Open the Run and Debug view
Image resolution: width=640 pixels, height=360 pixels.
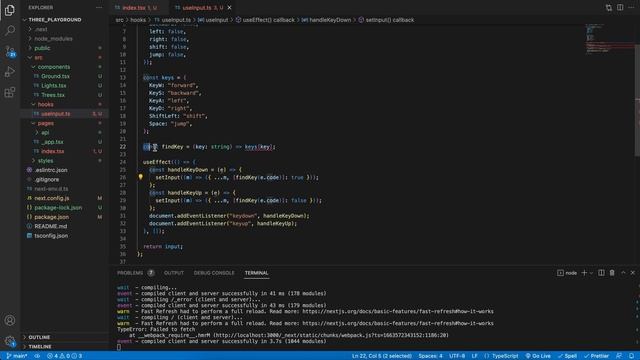click(x=10, y=72)
